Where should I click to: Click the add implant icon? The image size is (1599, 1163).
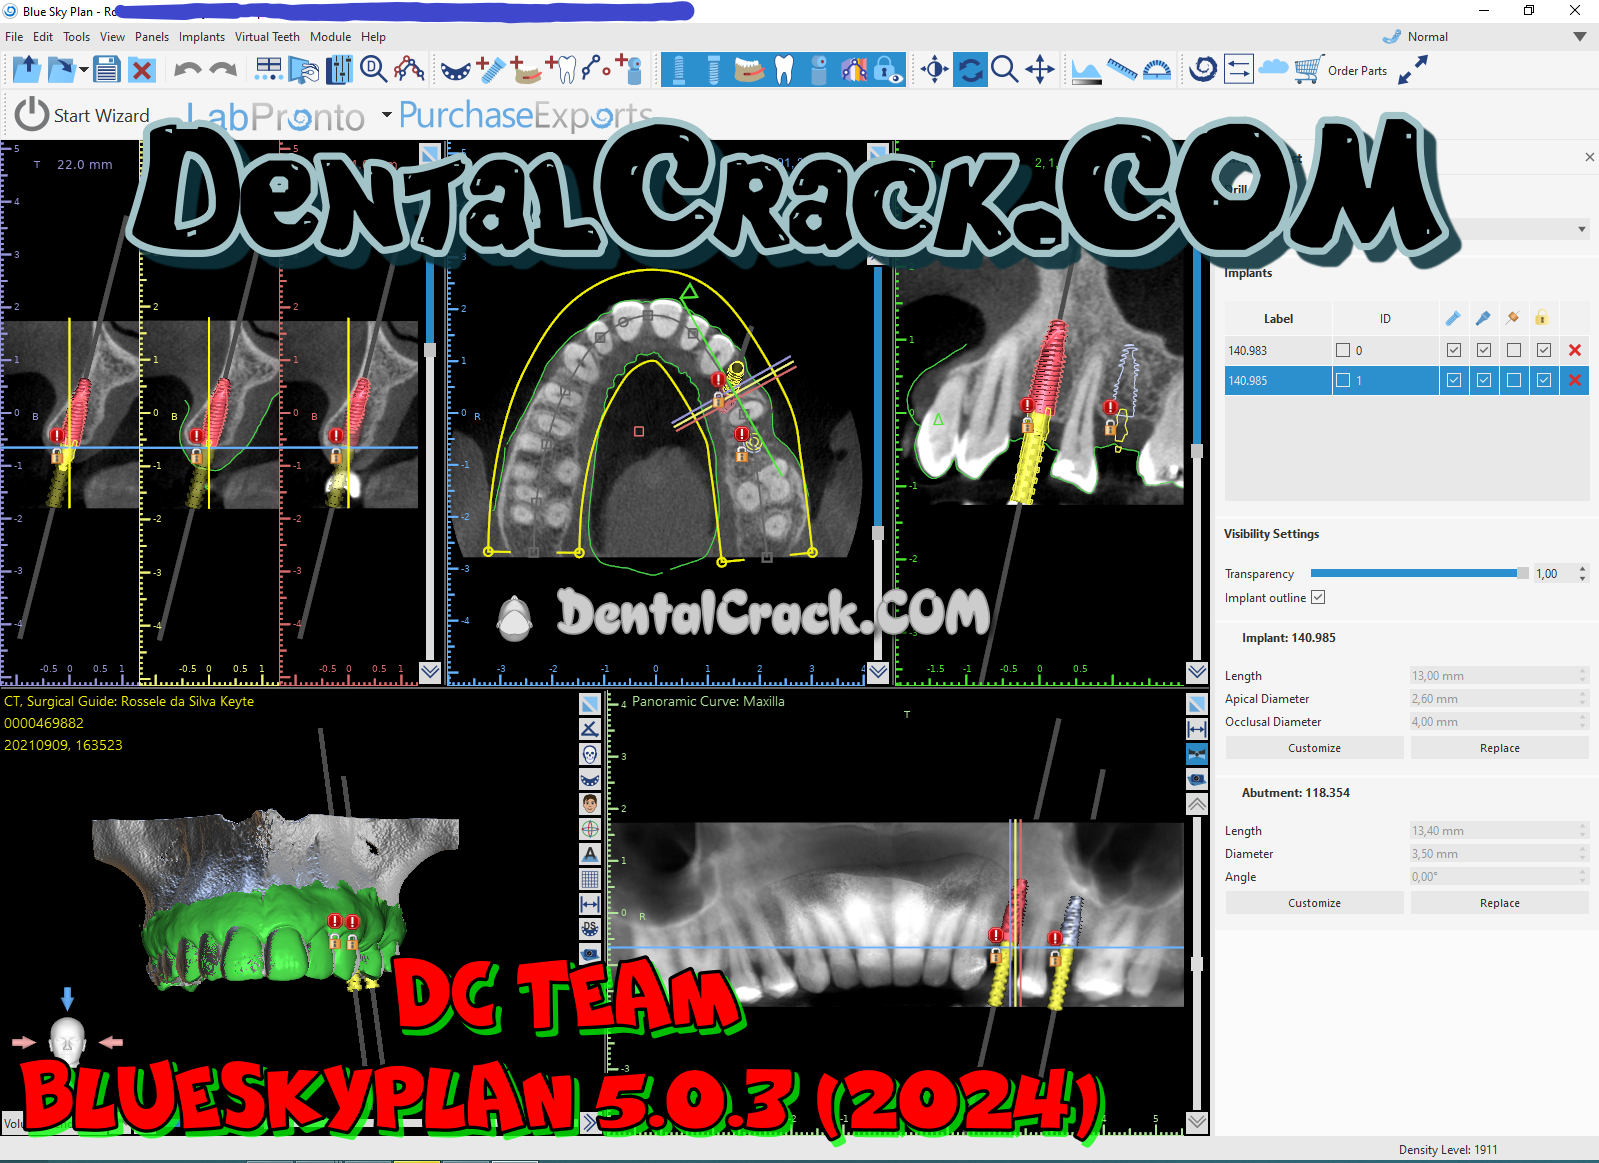coord(491,69)
